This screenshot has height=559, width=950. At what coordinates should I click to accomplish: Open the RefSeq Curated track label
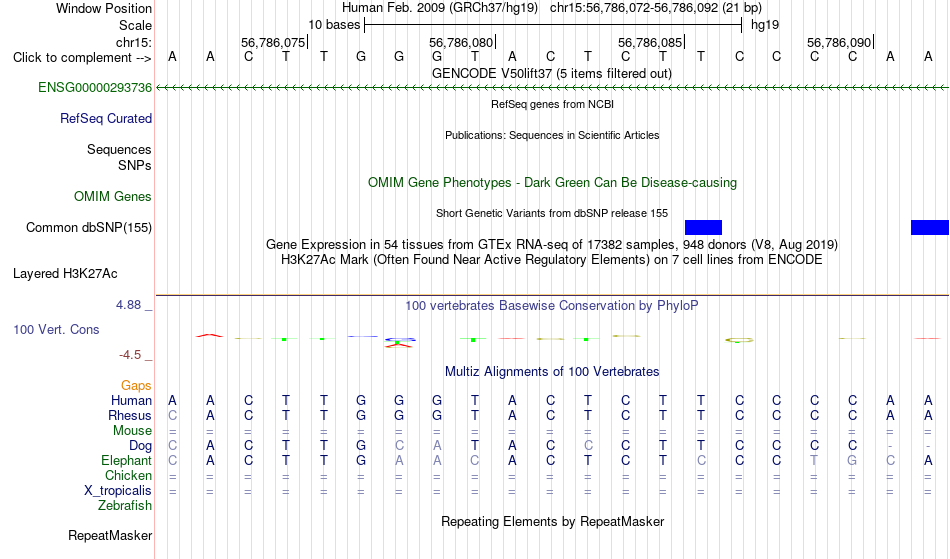[105, 119]
